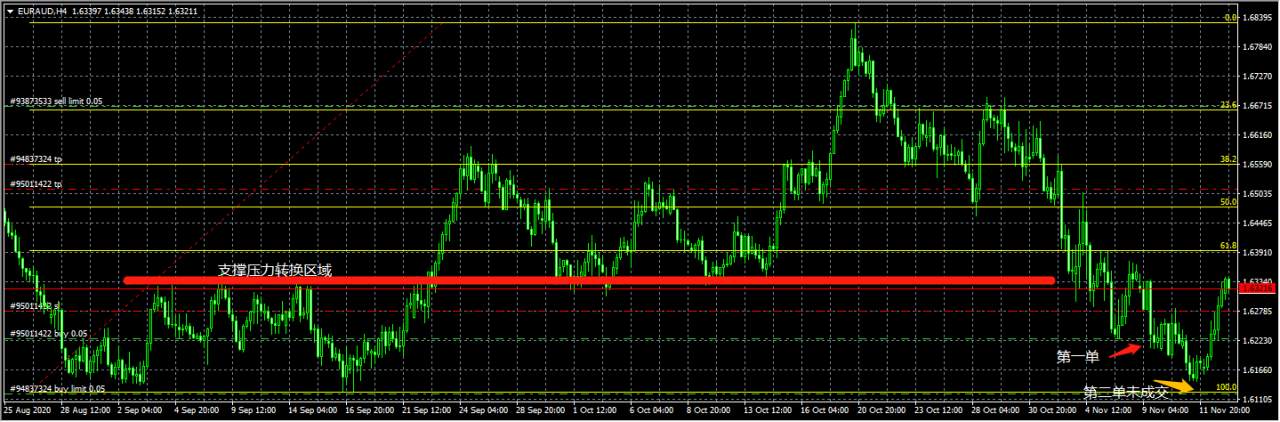Screen dimensions: 1280x422
Task: Click the 21 Sep 12:00 time axis label
Action: [429, 410]
